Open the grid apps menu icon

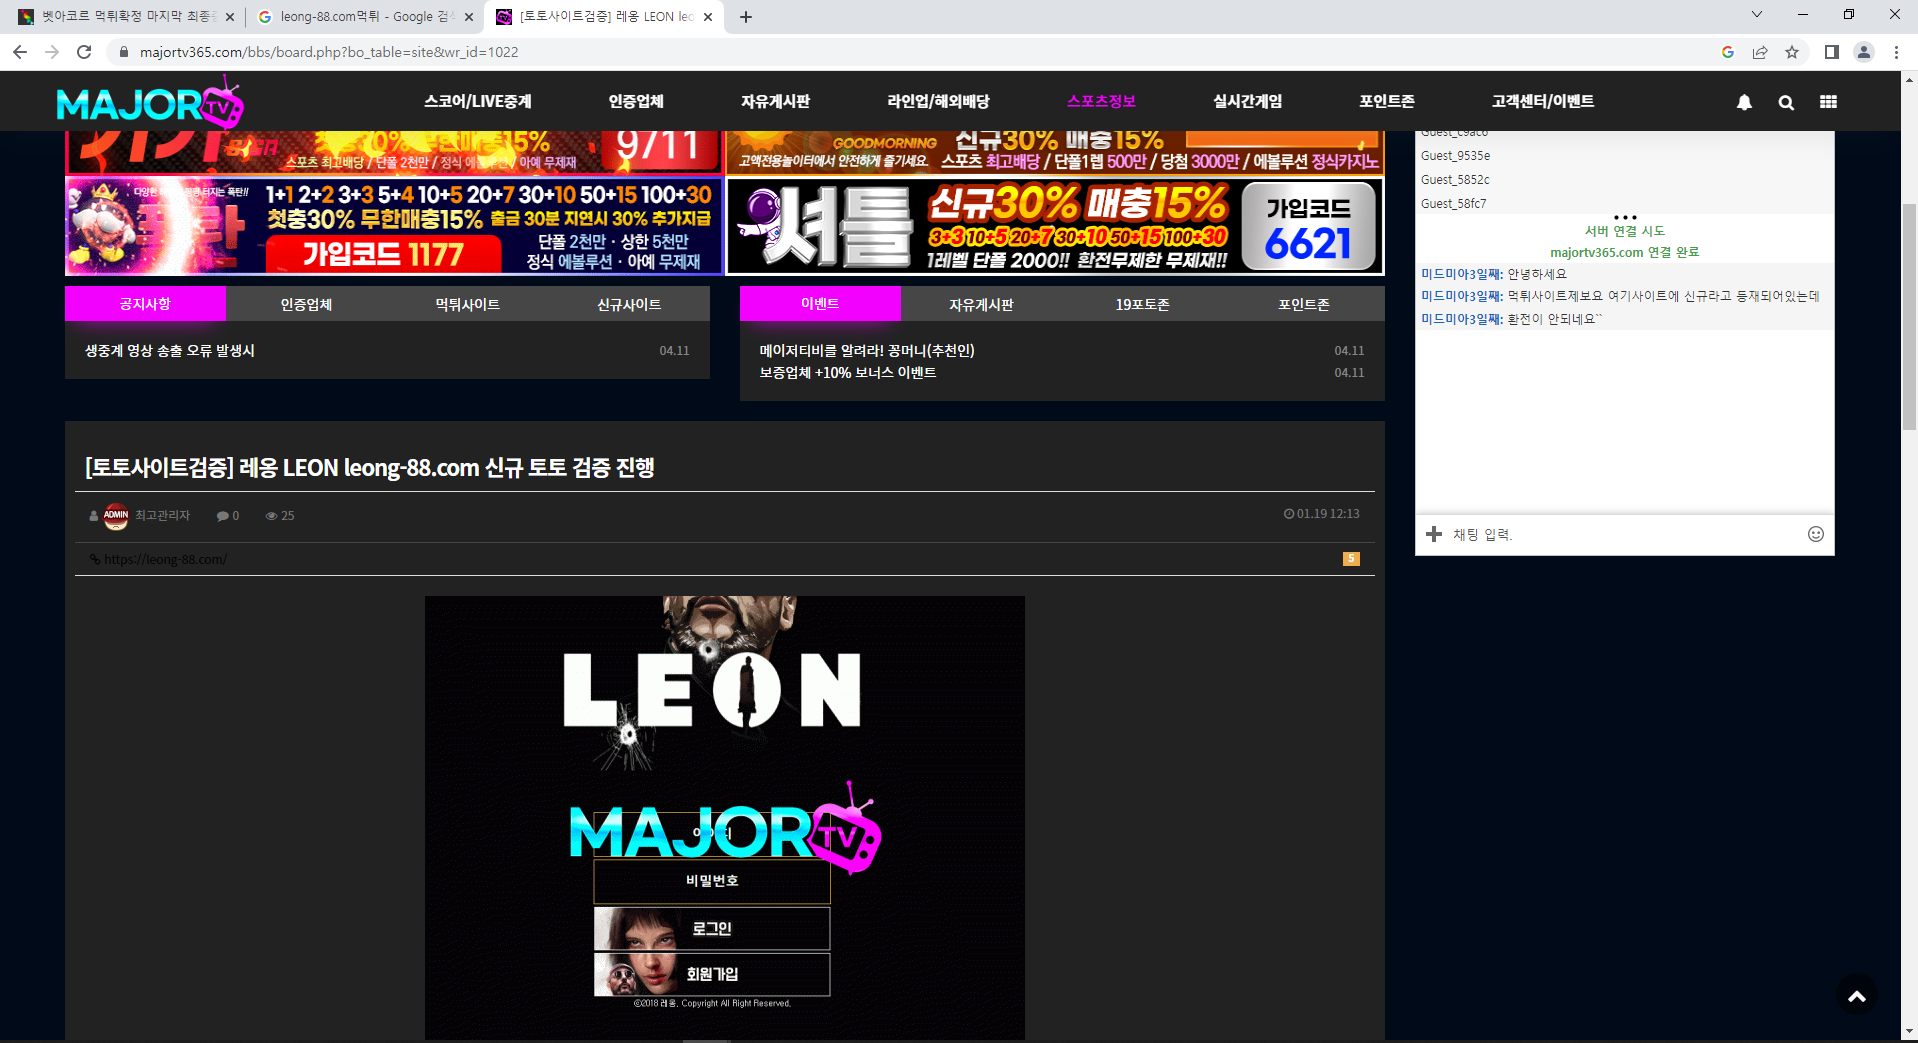[1828, 101]
